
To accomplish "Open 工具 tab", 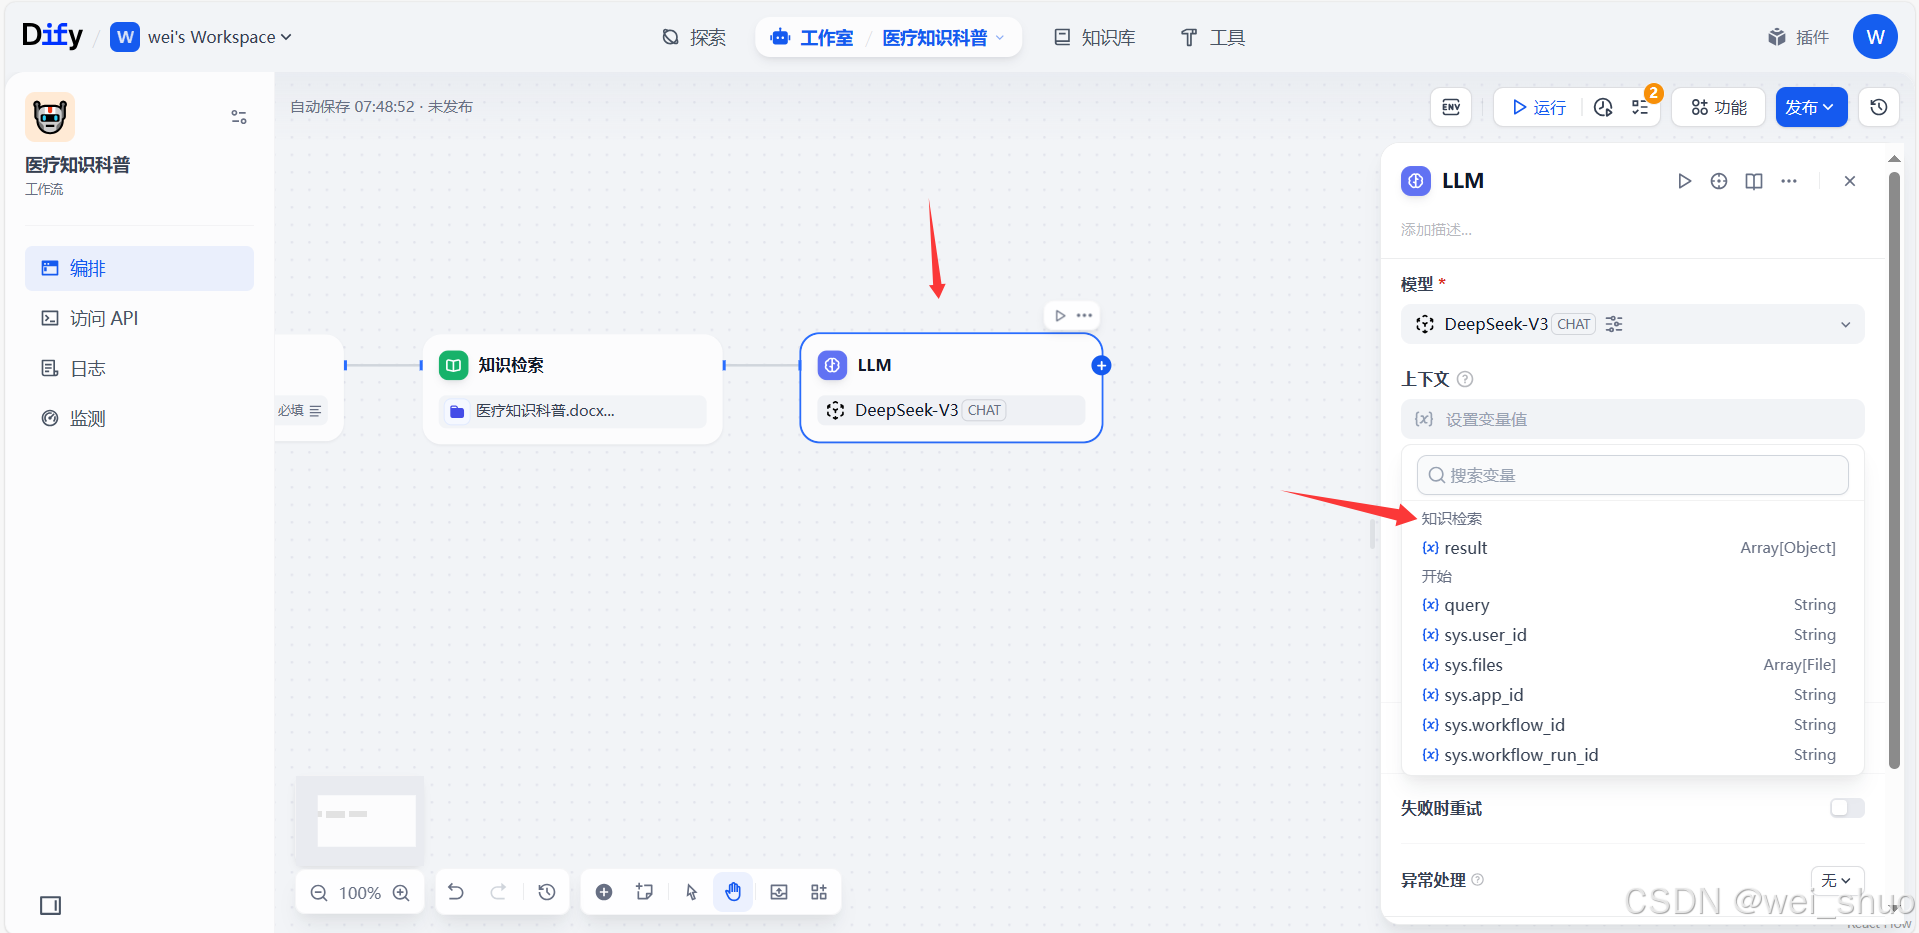I will pyautogui.click(x=1212, y=37).
